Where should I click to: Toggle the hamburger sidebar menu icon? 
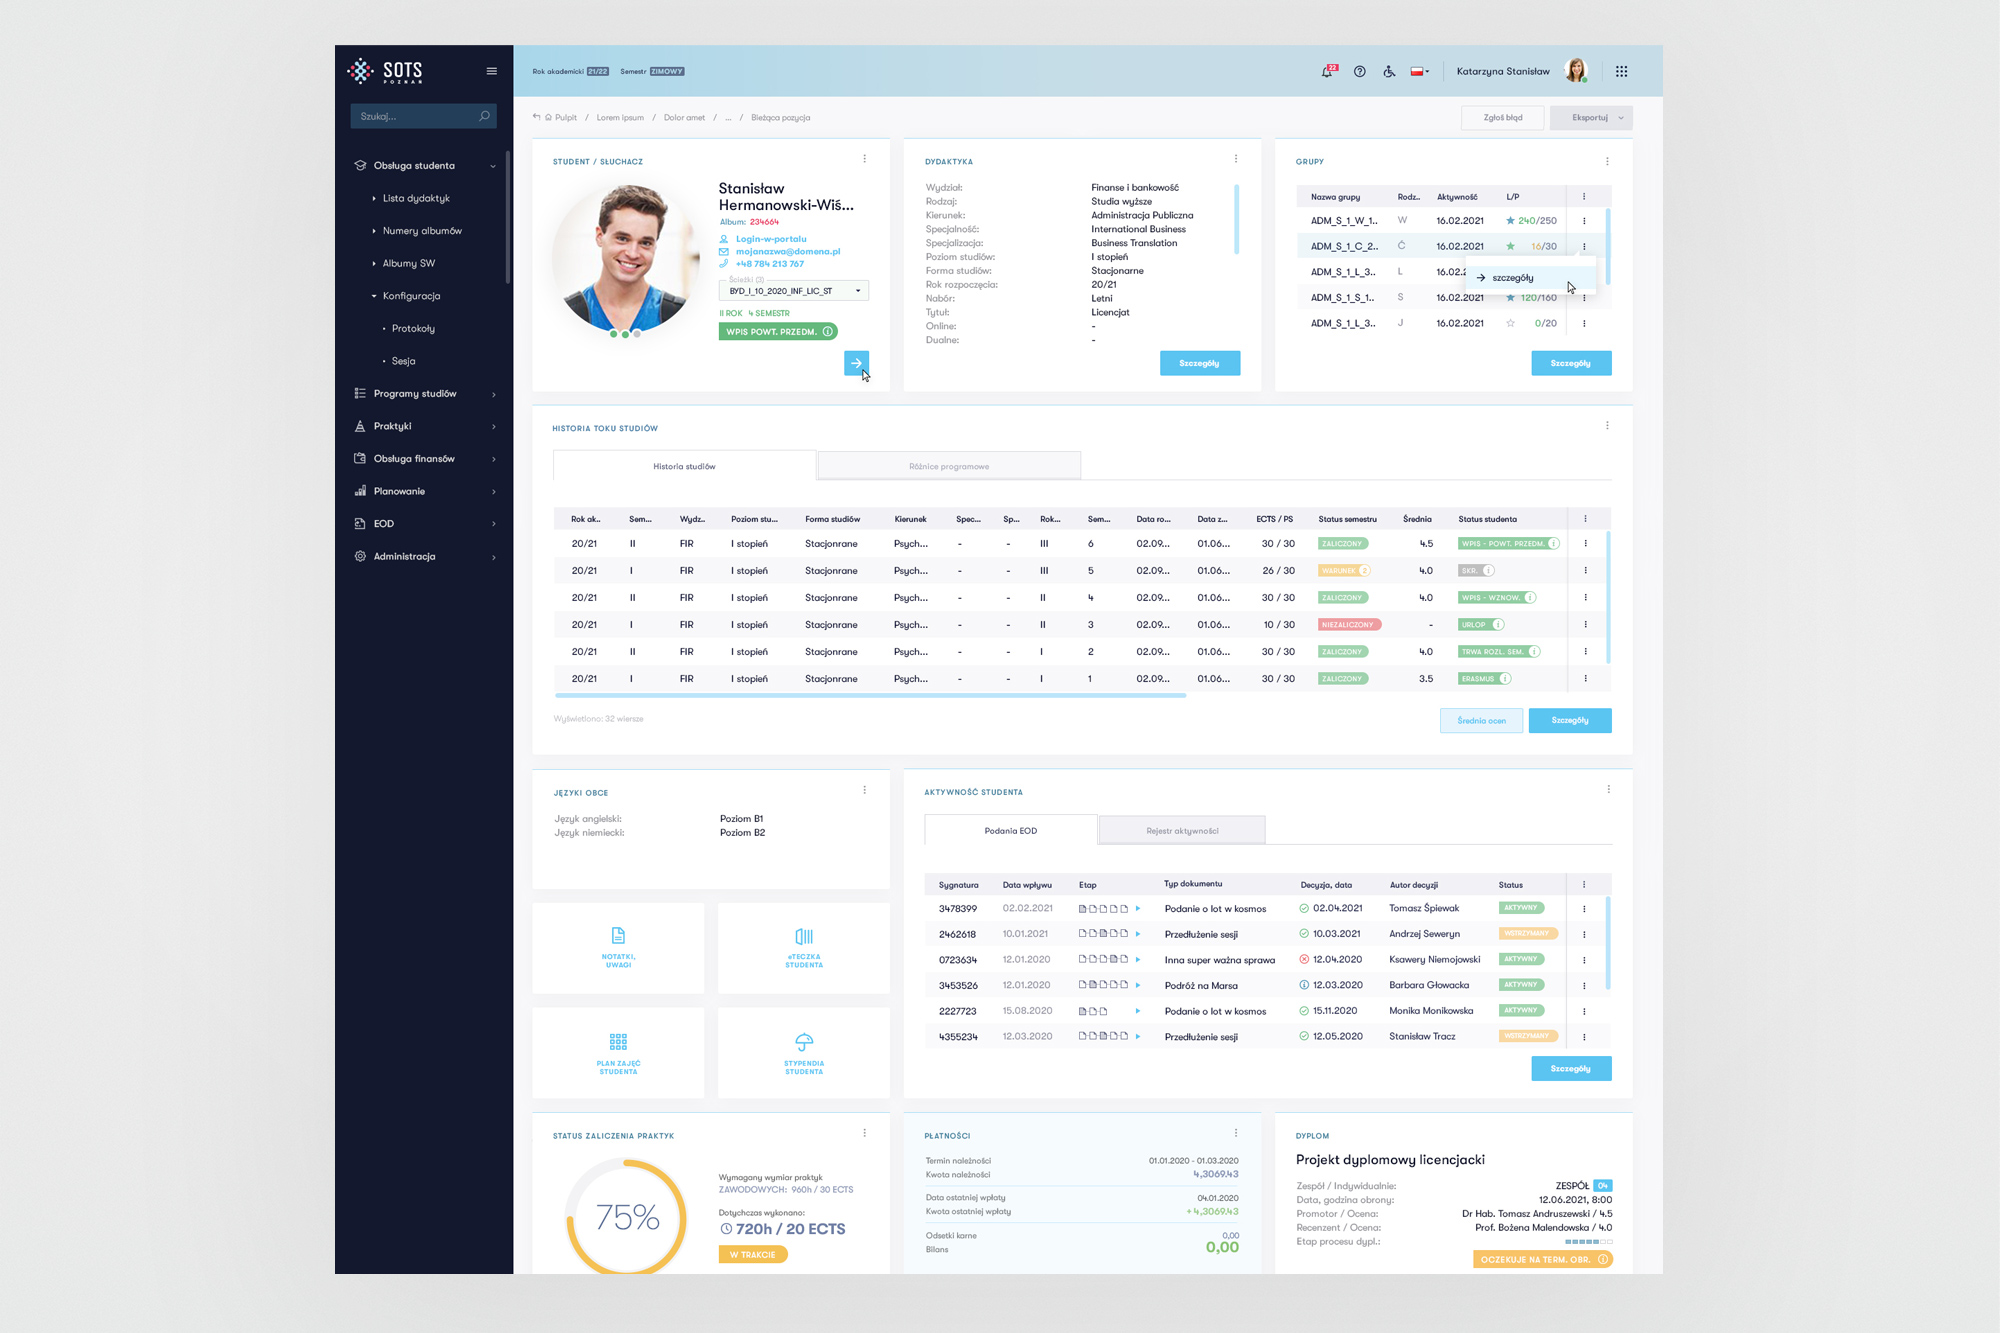tap(491, 71)
